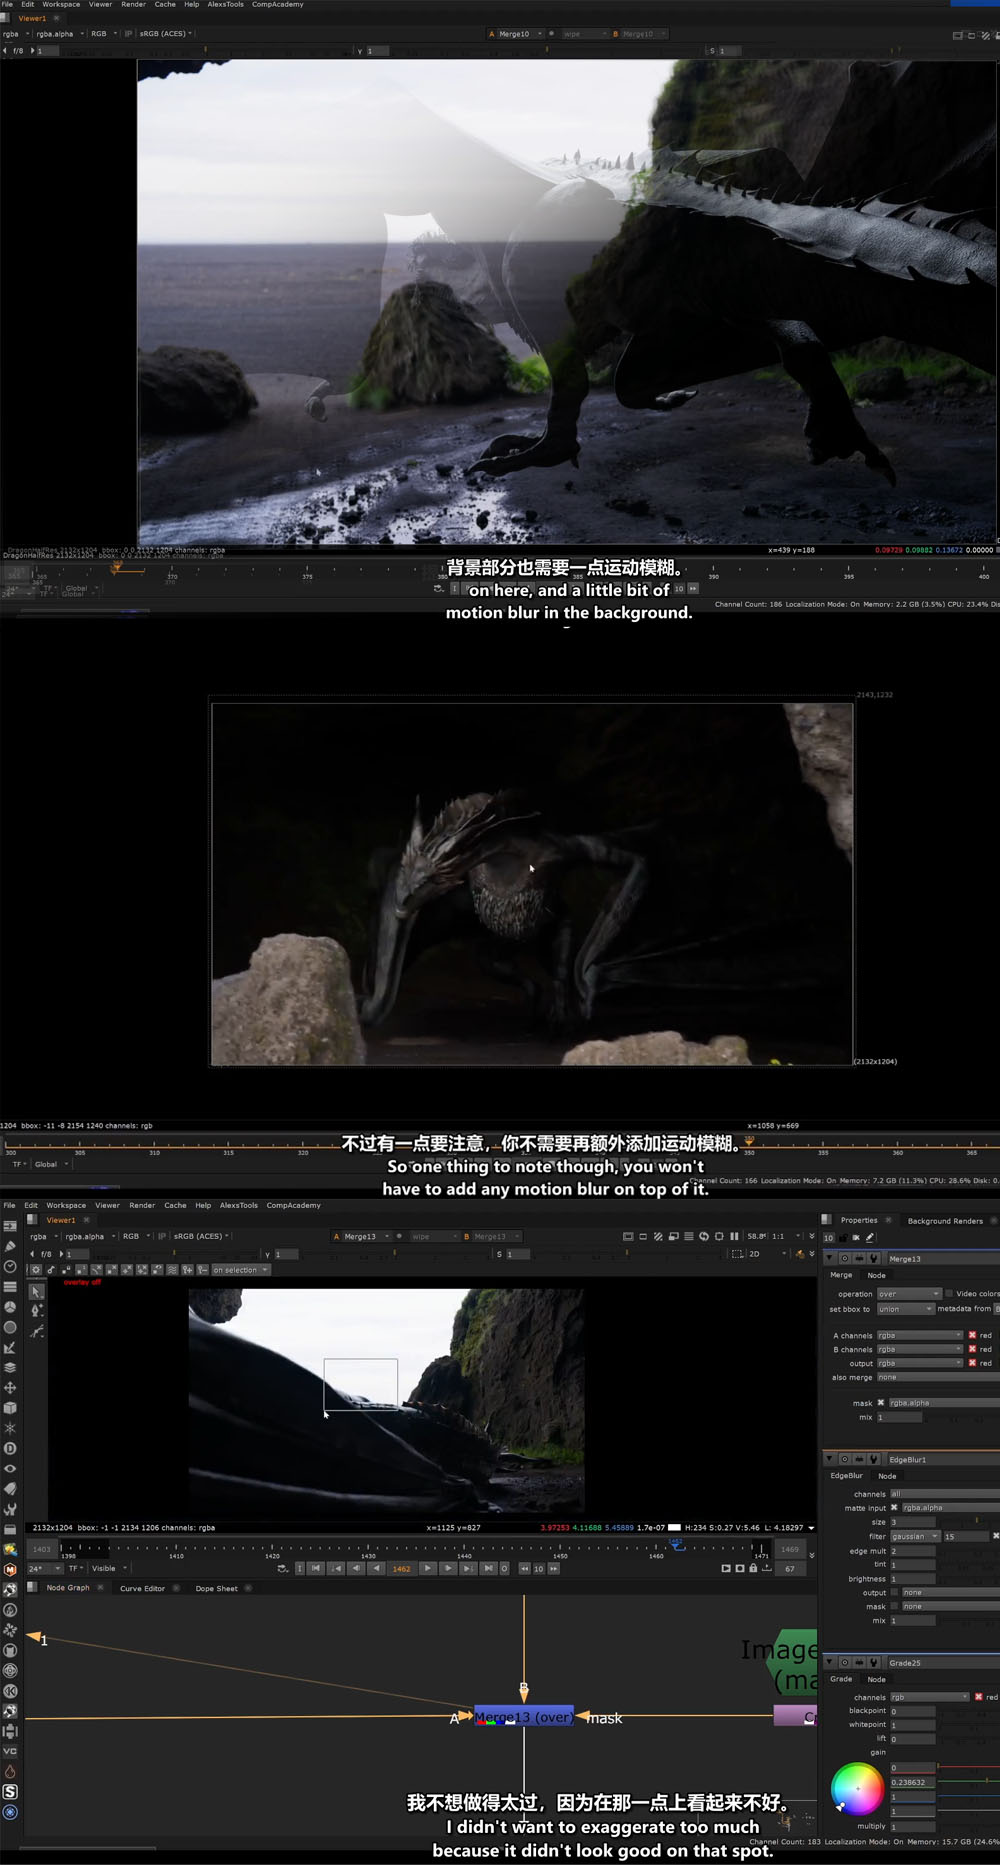Toggle the EdgeBlur output checkbox
This screenshot has width=1000, height=1865.
tap(894, 1593)
